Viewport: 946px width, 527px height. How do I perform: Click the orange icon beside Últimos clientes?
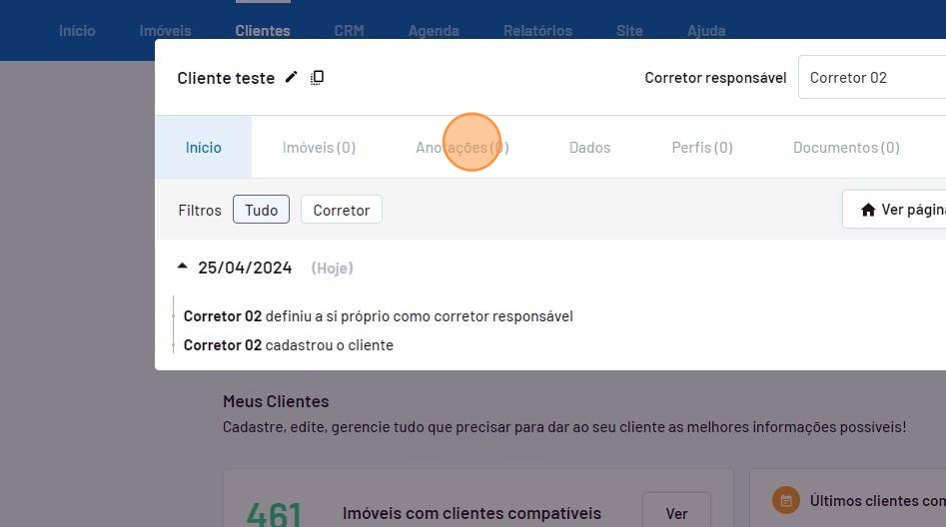point(786,500)
